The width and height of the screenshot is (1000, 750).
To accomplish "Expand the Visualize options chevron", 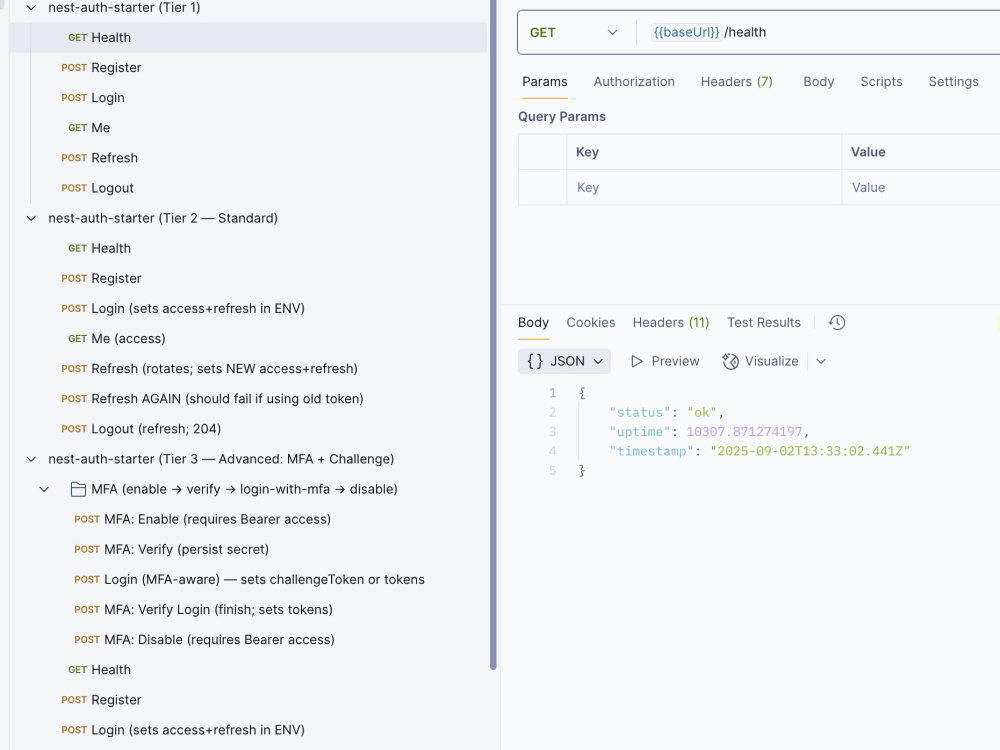I will tap(821, 362).
